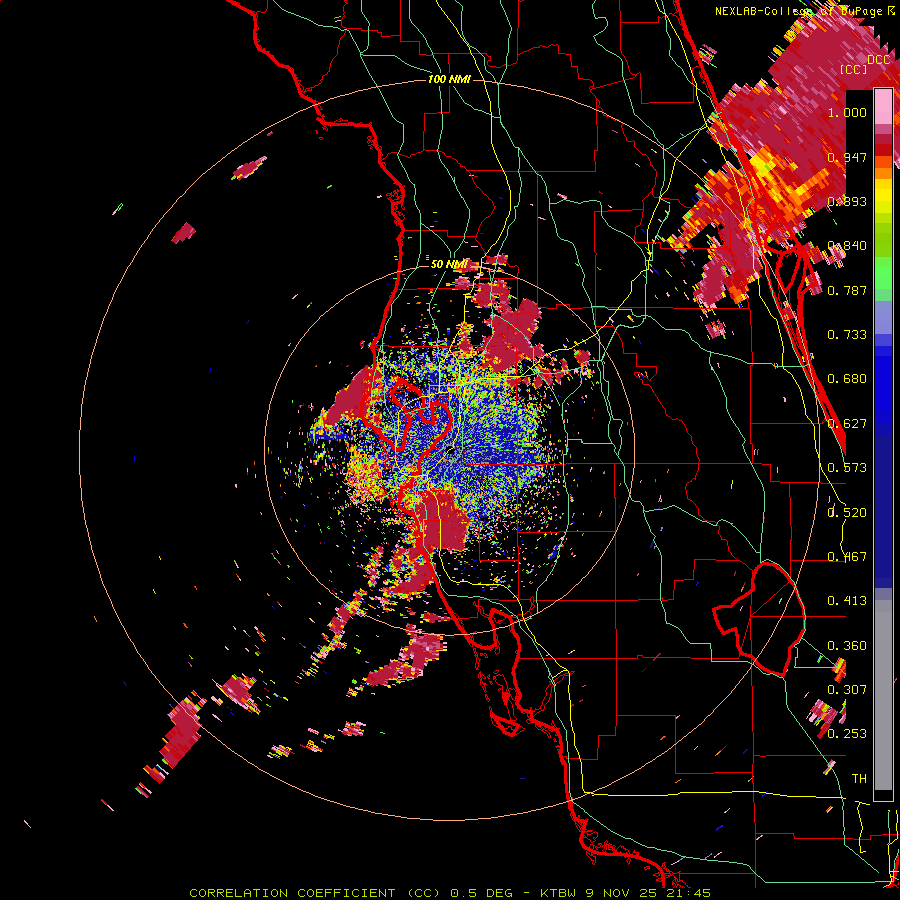The height and width of the screenshot is (900, 900).
Task: Click the 50 NMI range ring label
Action: click(x=449, y=264)
